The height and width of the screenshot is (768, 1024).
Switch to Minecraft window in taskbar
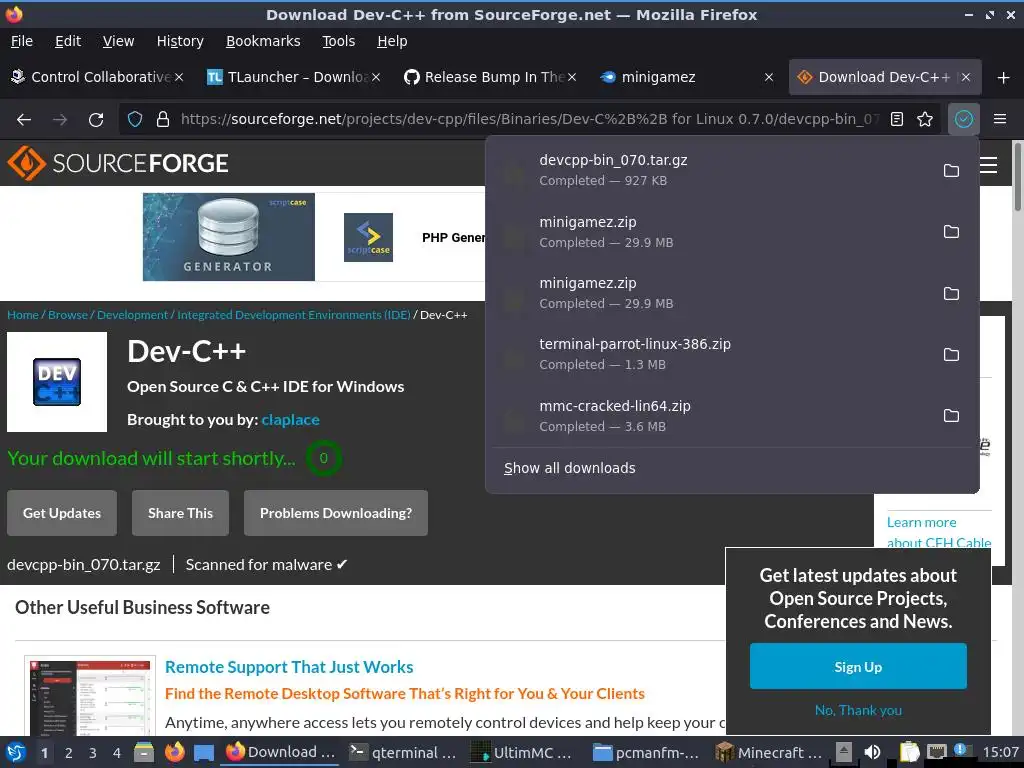click(769, 752)
